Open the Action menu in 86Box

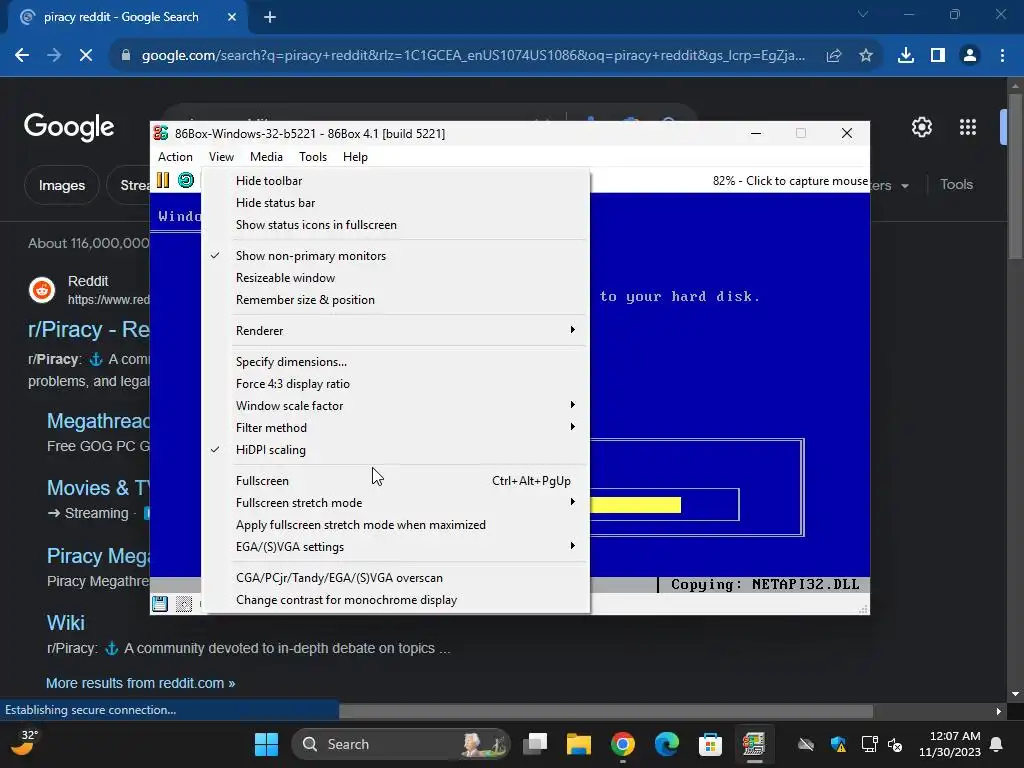pyautogui.click(x=175, y=157)
